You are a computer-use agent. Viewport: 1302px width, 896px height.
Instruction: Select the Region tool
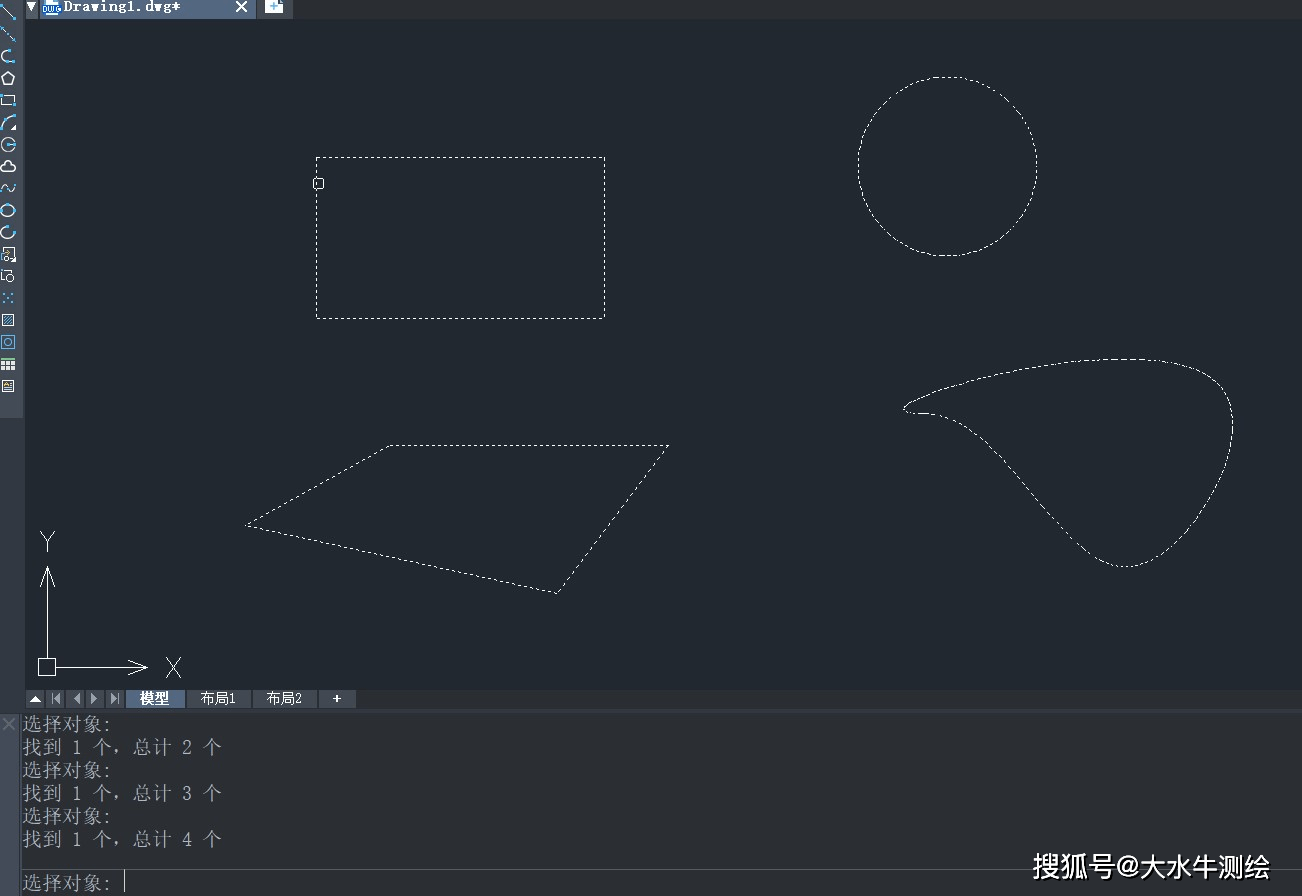click(x=8, y=342)
